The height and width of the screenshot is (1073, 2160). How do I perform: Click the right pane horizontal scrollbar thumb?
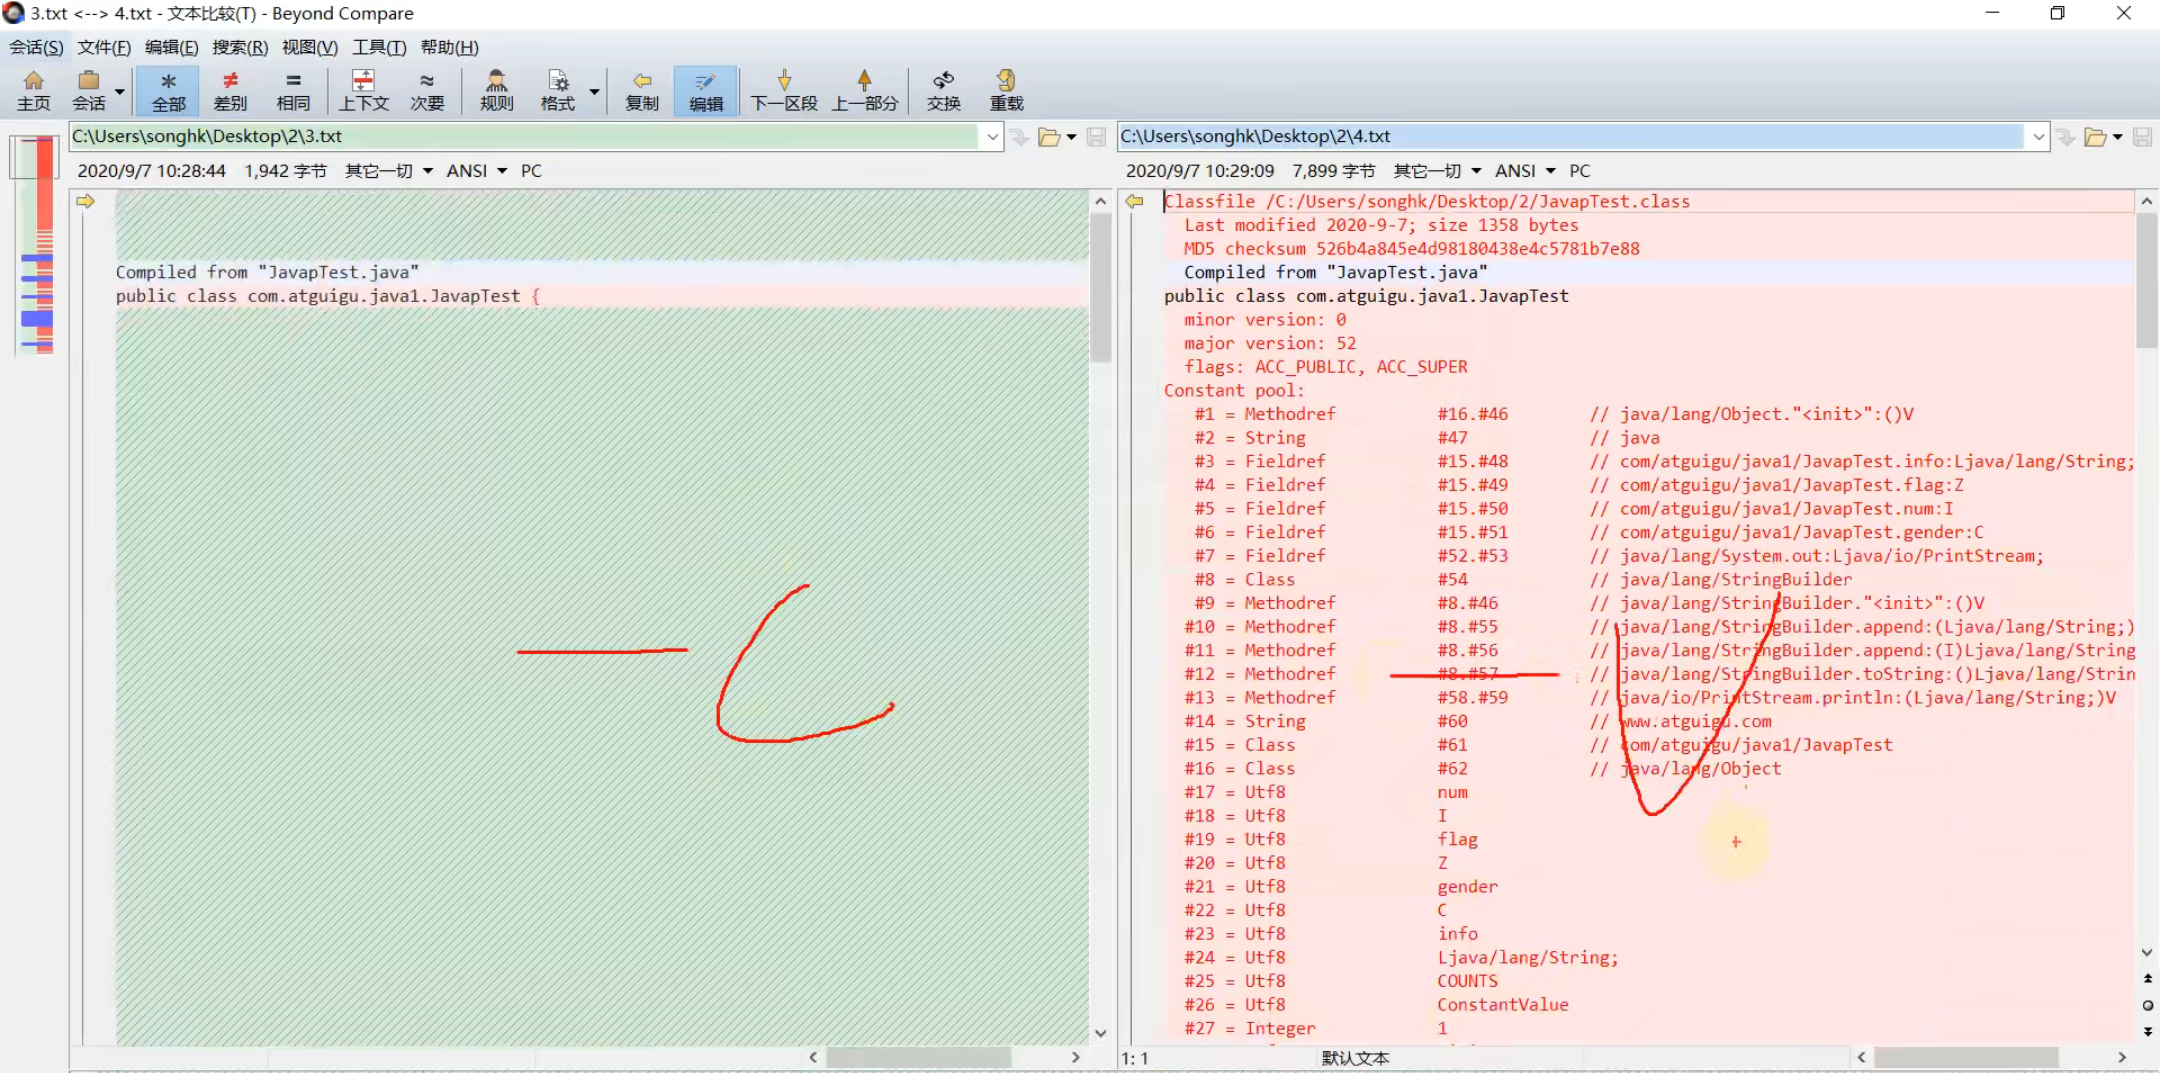coord(1966,1057)
